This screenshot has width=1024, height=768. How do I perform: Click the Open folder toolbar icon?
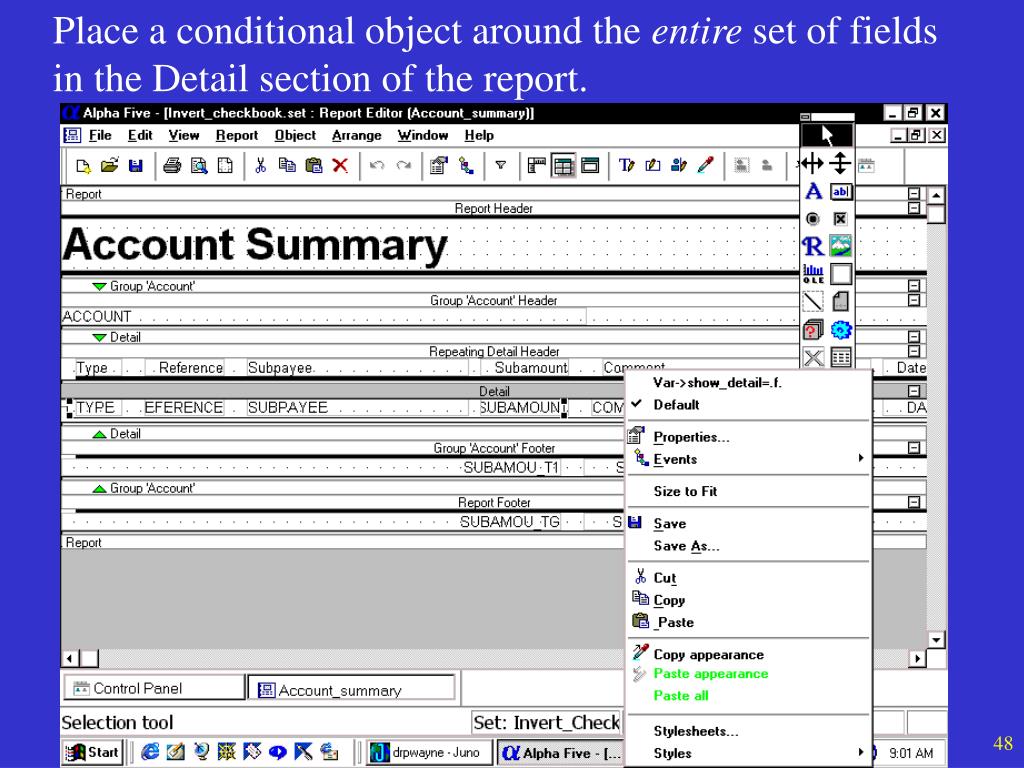[110, 165]
